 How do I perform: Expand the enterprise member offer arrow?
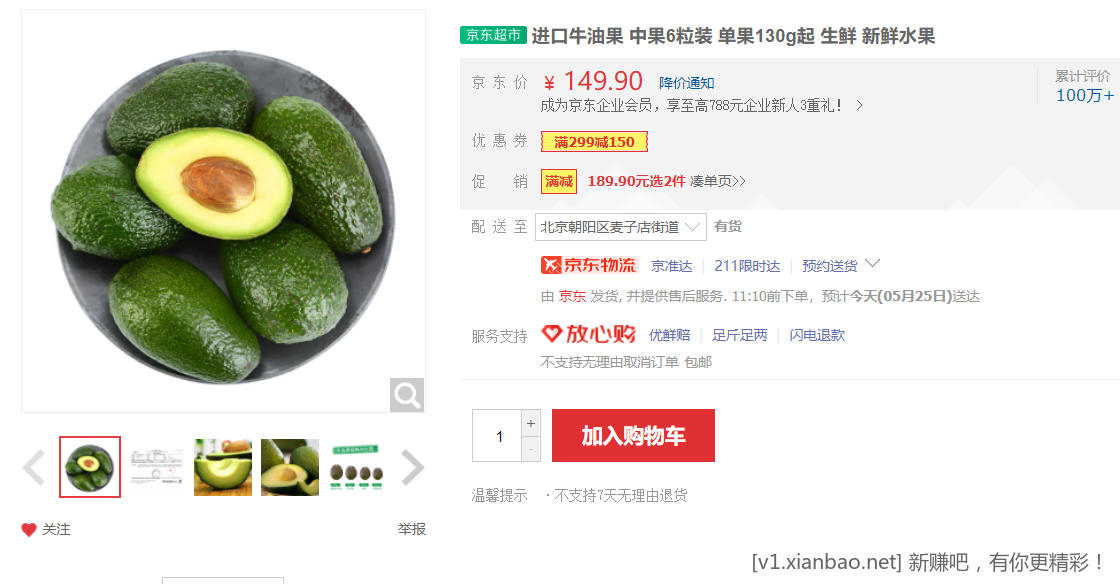coord(859,106)
